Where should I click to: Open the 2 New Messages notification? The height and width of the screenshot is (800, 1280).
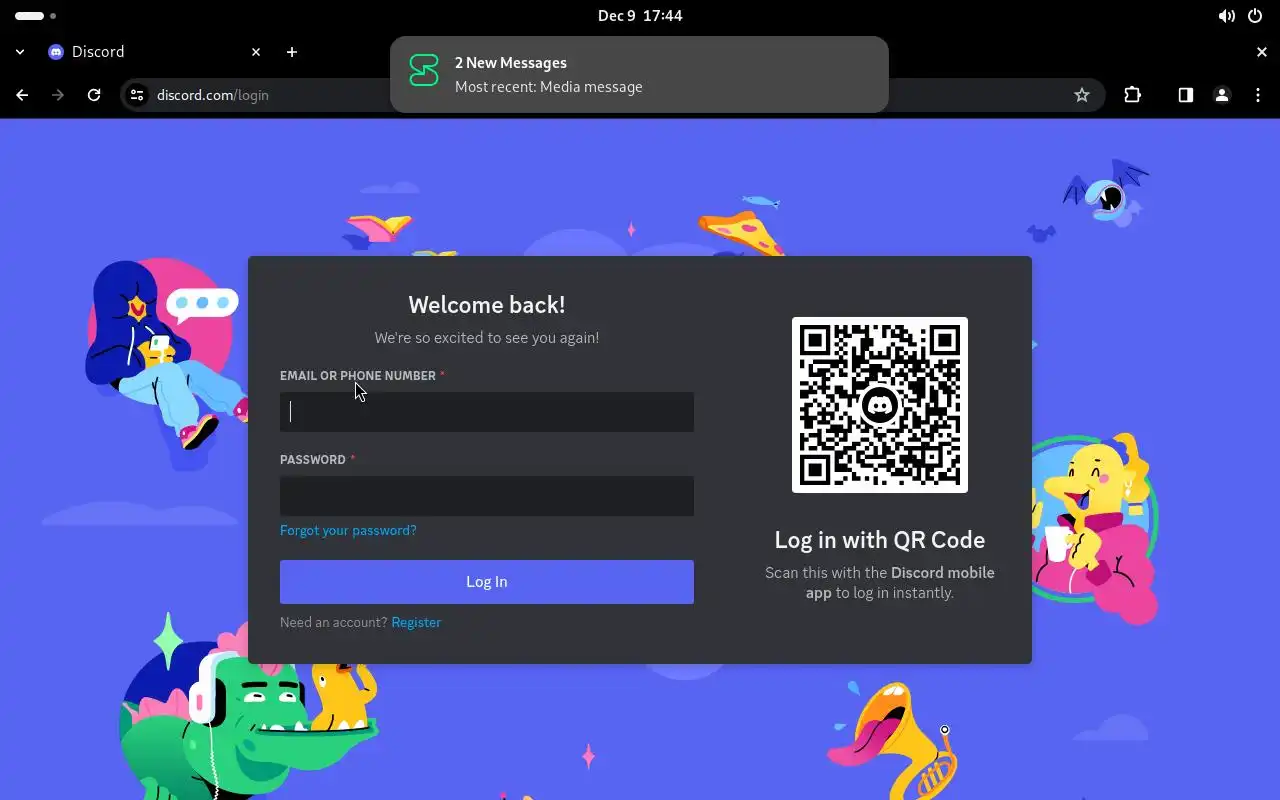coord(639,74)
